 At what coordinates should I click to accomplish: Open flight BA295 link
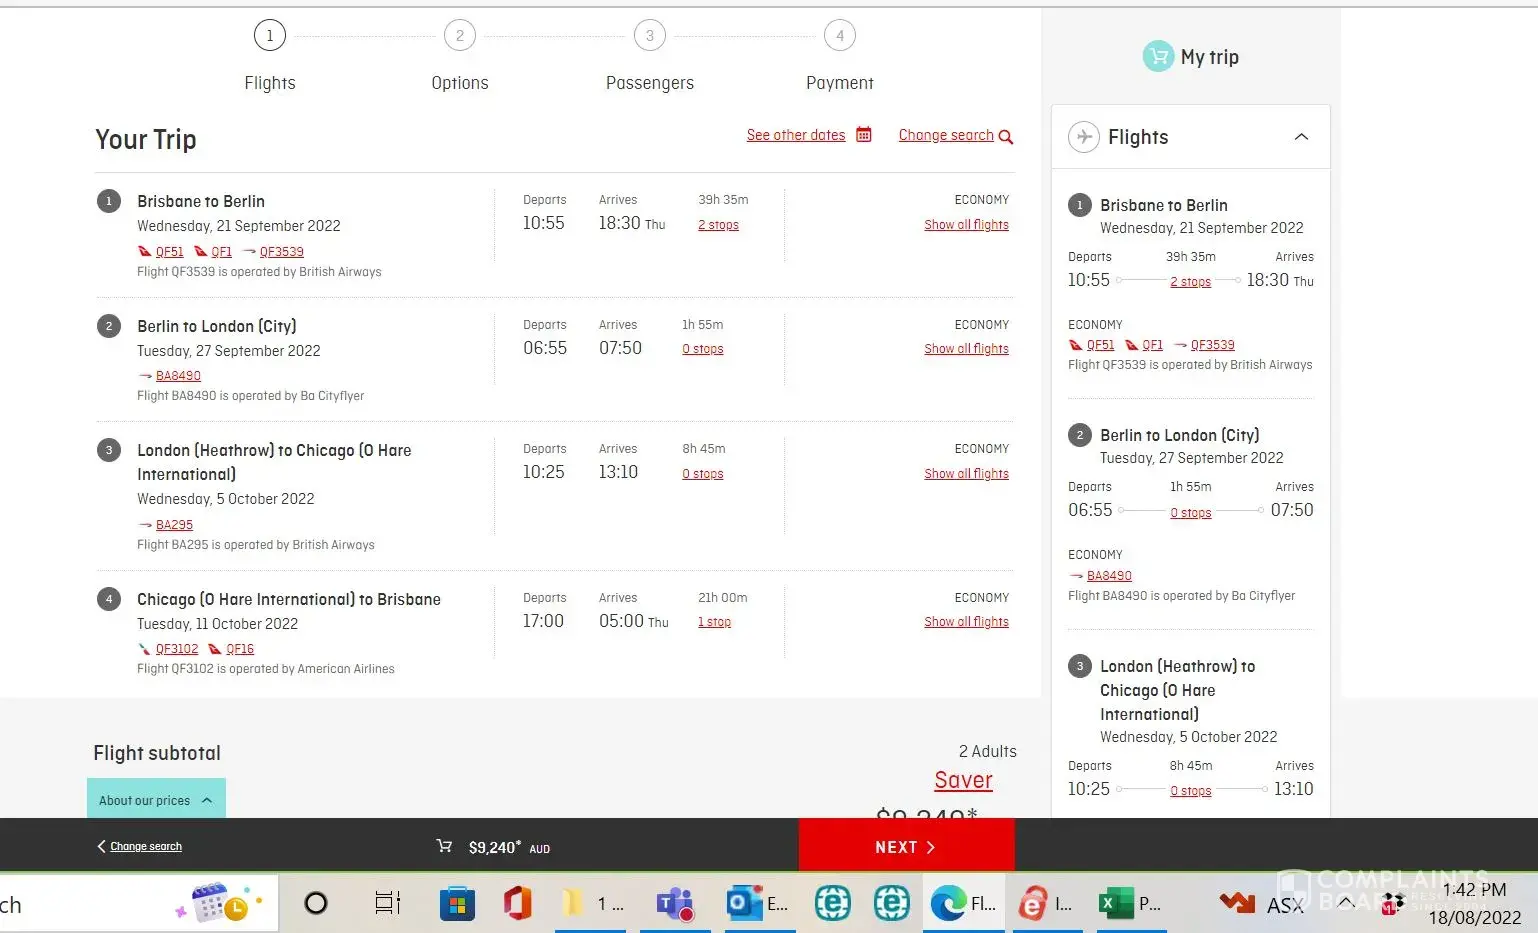tap(174, 525)
